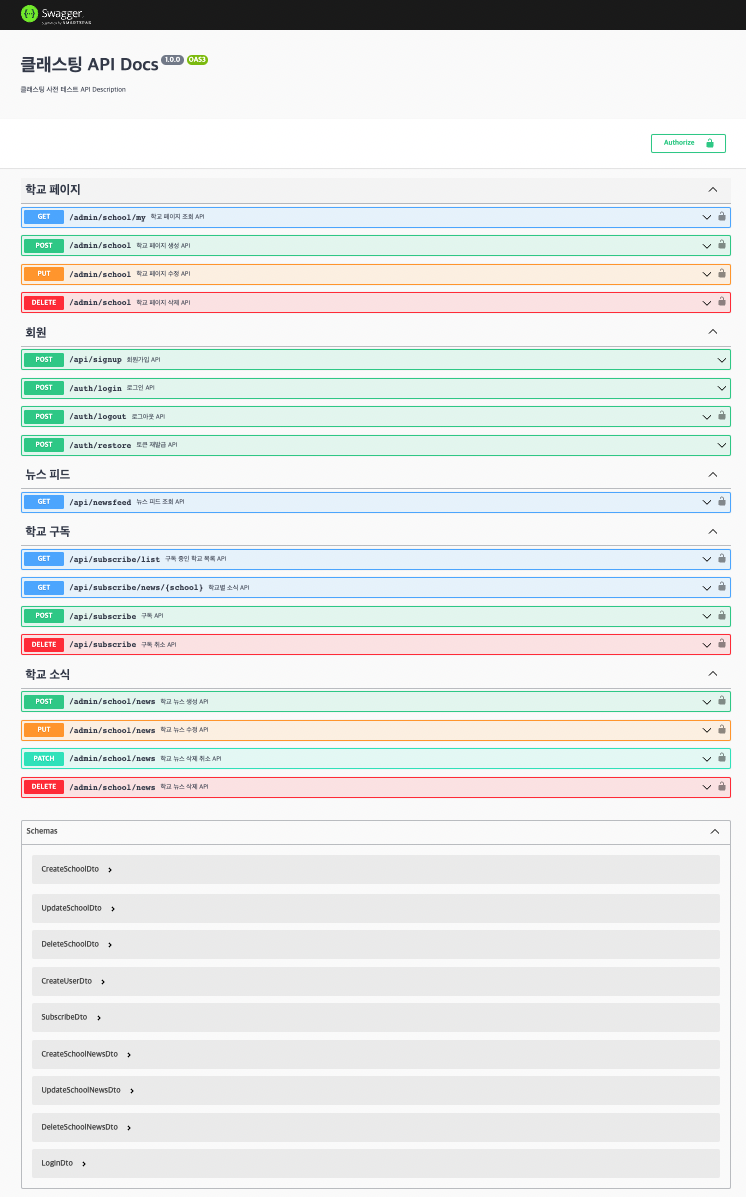Image resolution: width=746 pixels, height=1197 pixels.
Task: Collapse the Schemas panel
Action: [x=715, y=831]
